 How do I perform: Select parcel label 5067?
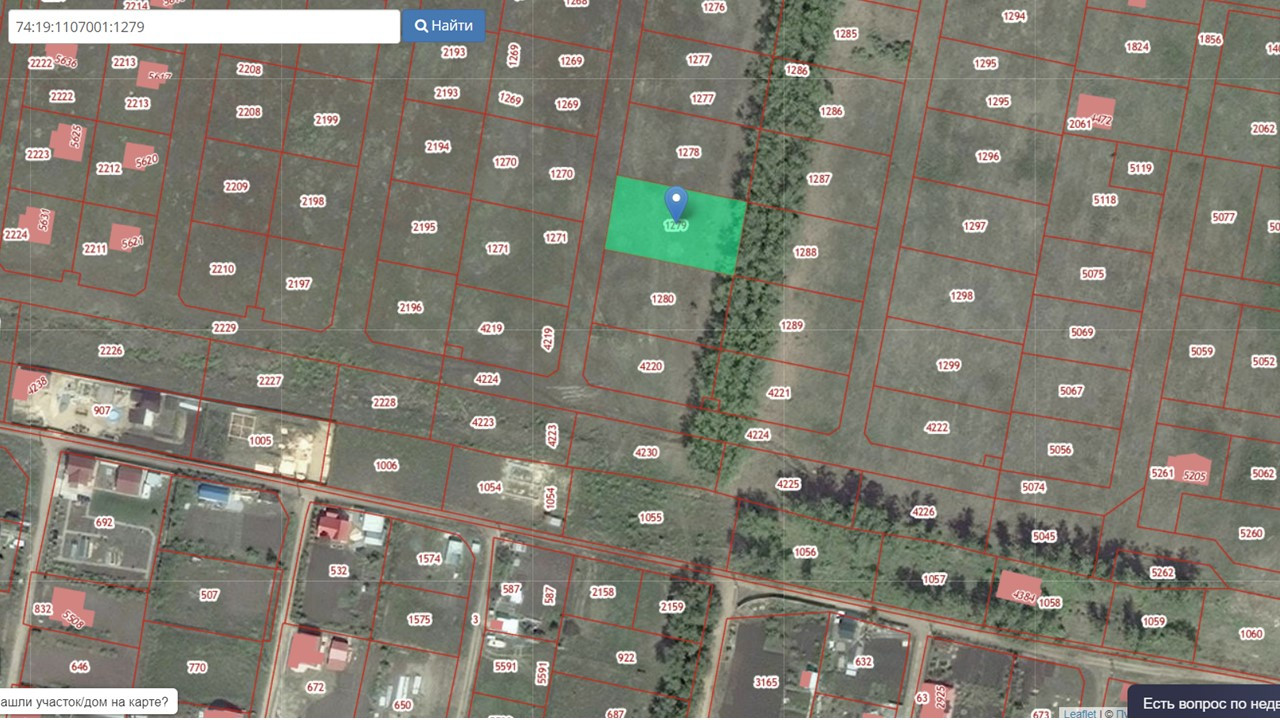point(1071,391)
